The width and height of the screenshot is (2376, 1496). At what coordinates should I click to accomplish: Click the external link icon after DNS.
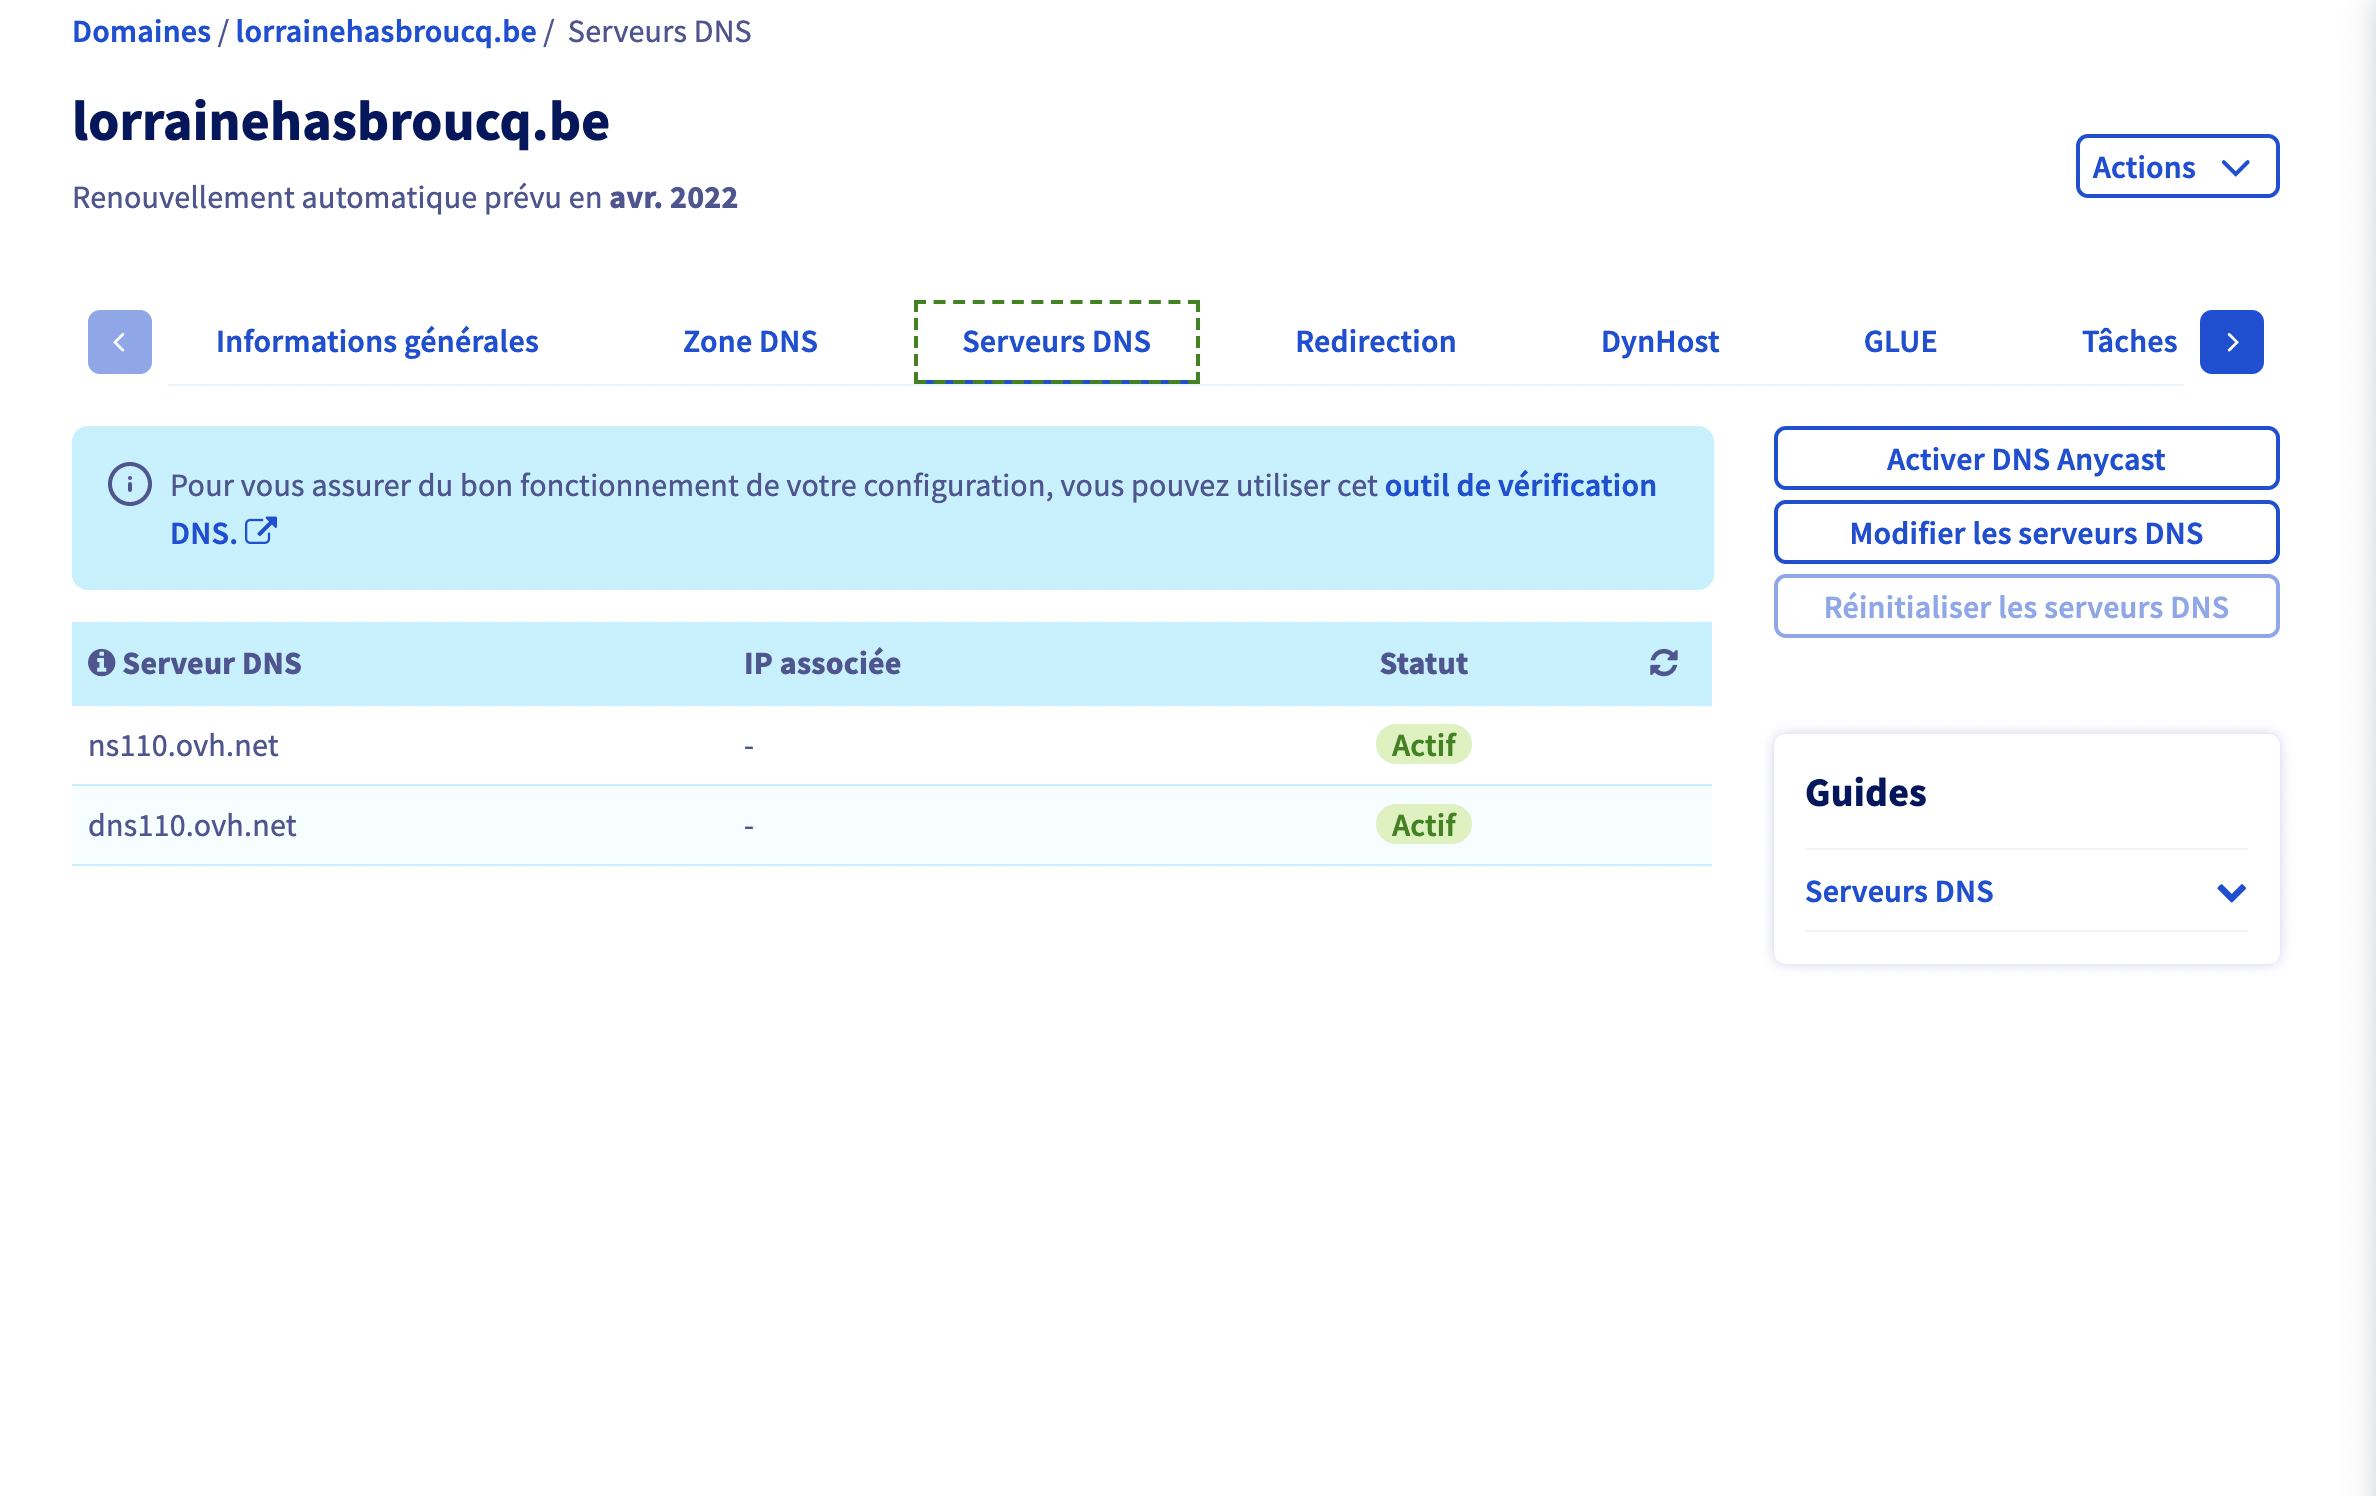[x=261, y=531]
